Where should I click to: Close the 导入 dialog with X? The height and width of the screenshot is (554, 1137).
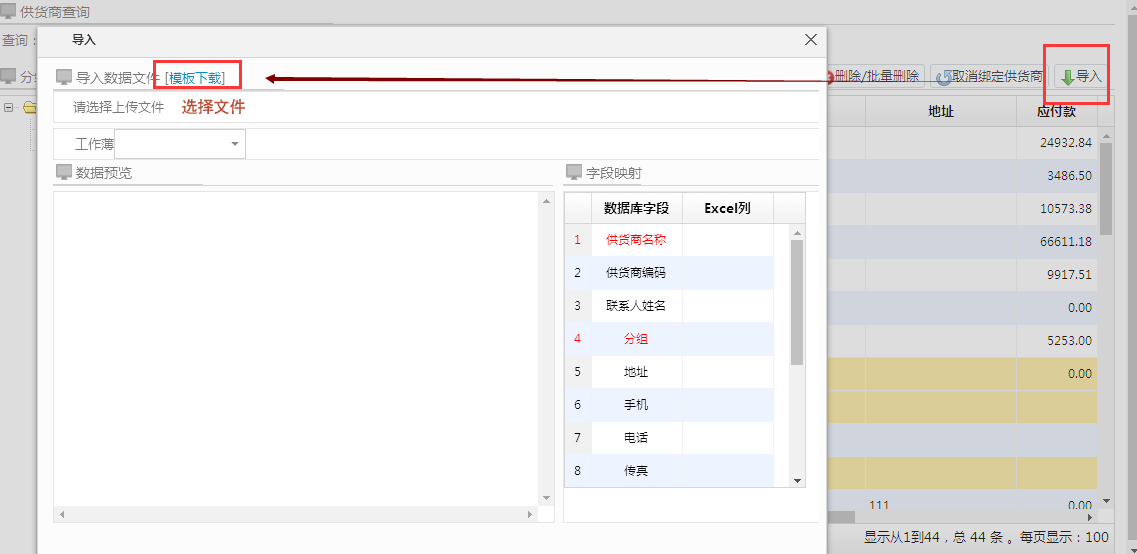[811, 40]
